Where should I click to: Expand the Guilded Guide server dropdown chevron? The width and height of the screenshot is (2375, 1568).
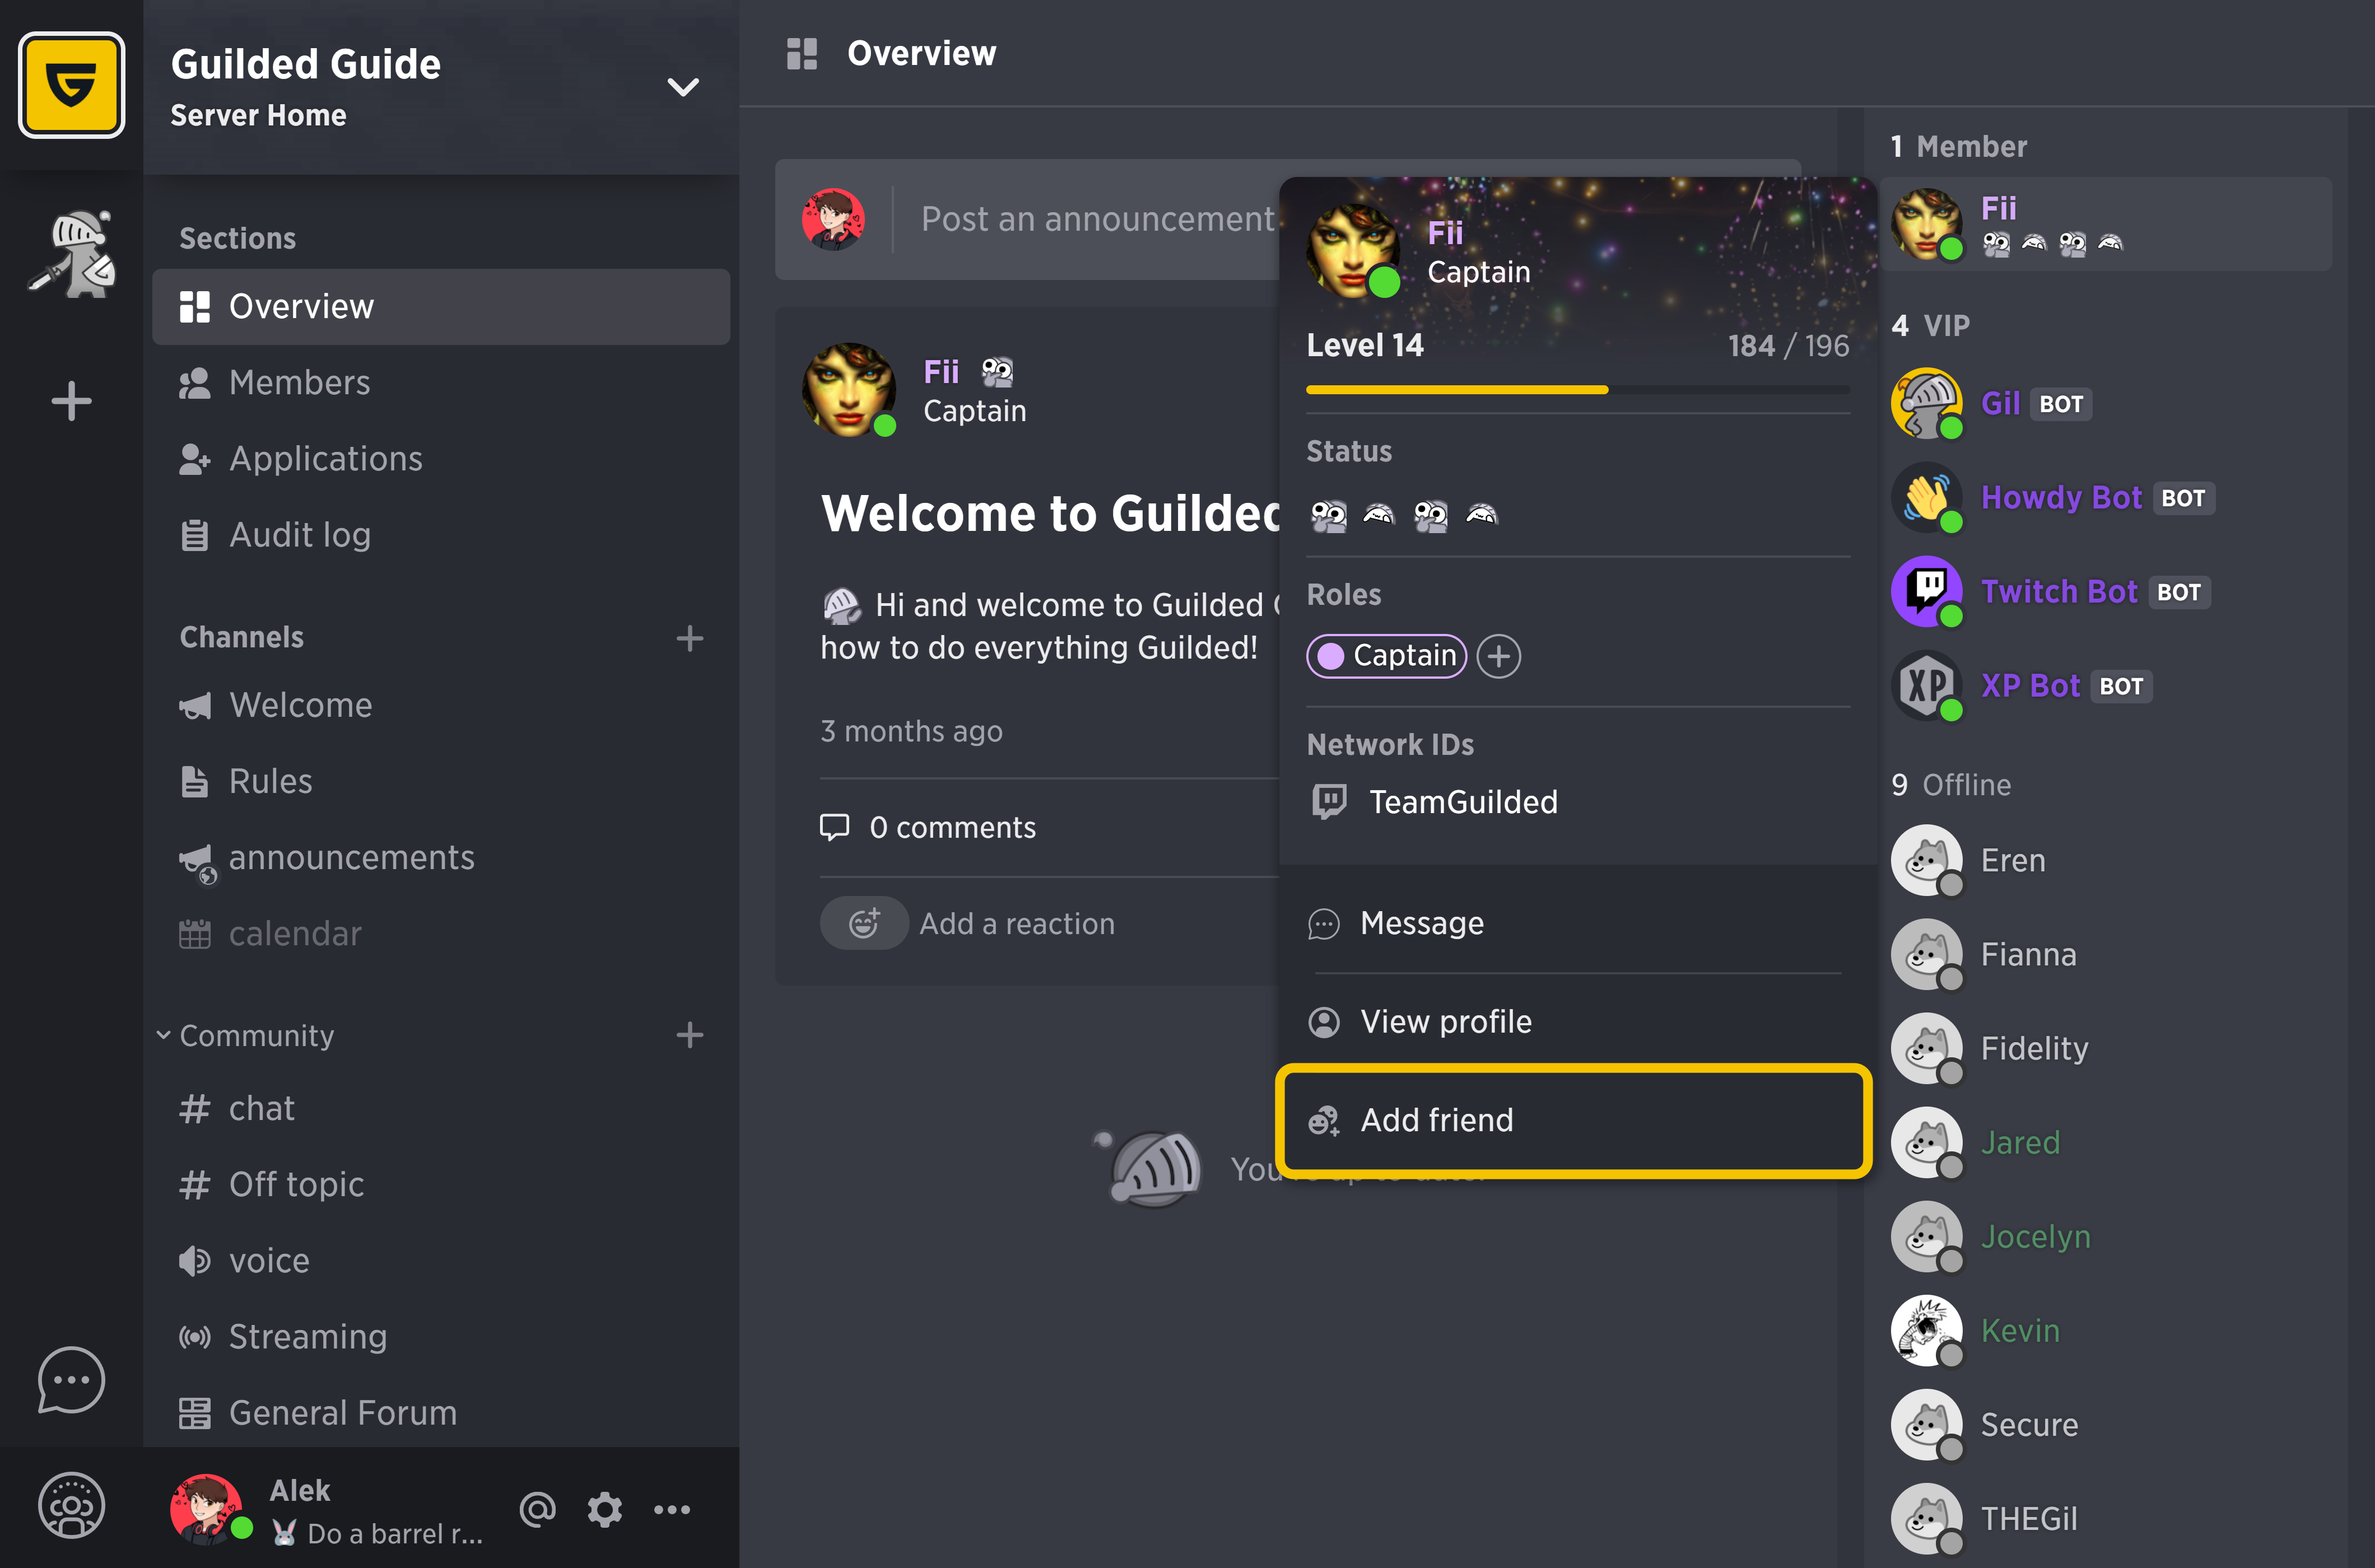coord(683,87)
